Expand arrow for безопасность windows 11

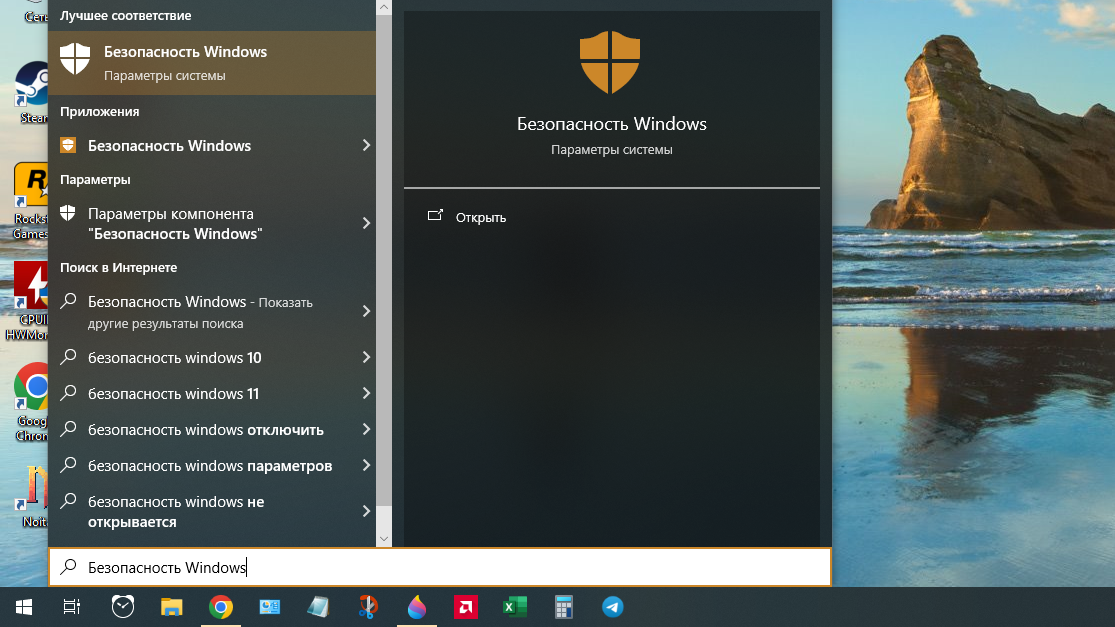coord(366,393)
